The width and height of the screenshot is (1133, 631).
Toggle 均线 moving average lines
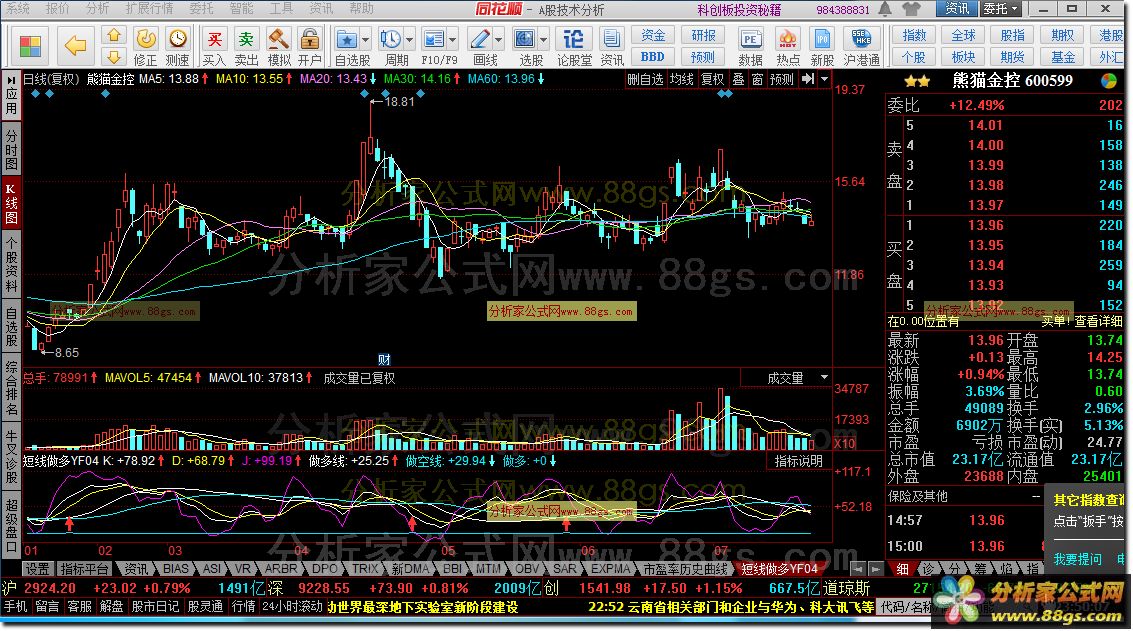coord(682,79)
